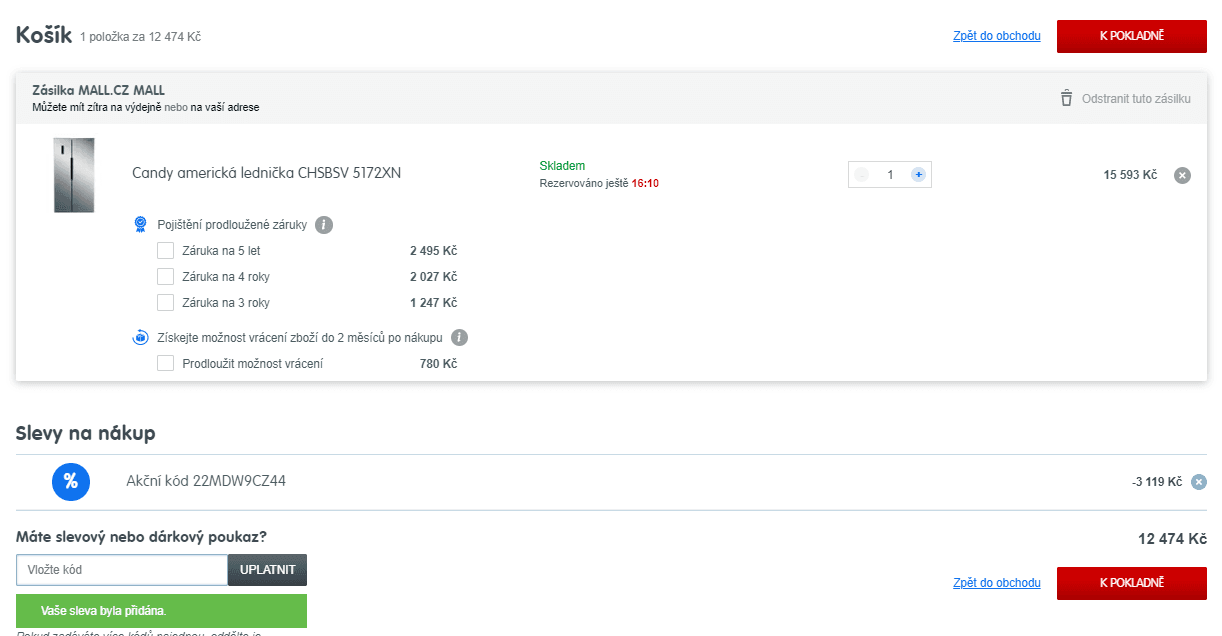Click the 2 495 Kč warranty price
Viewport: 1222px width, 636px height.
433,251
